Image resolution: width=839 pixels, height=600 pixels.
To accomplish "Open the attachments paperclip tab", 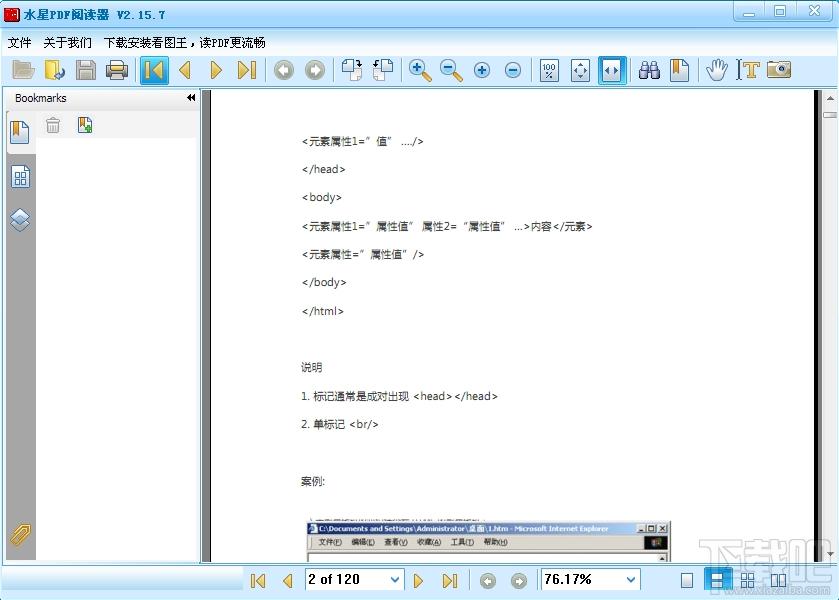I will tap(20, 535).
